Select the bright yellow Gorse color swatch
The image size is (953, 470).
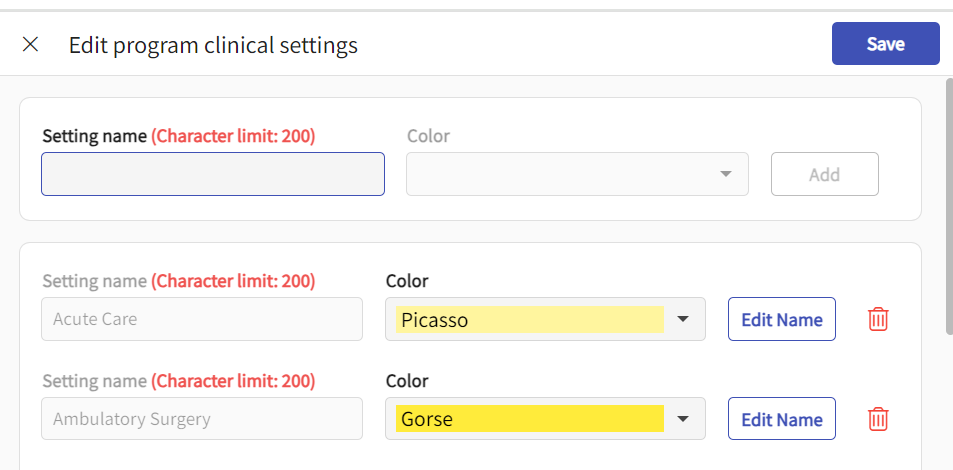(x=529, y=419)
